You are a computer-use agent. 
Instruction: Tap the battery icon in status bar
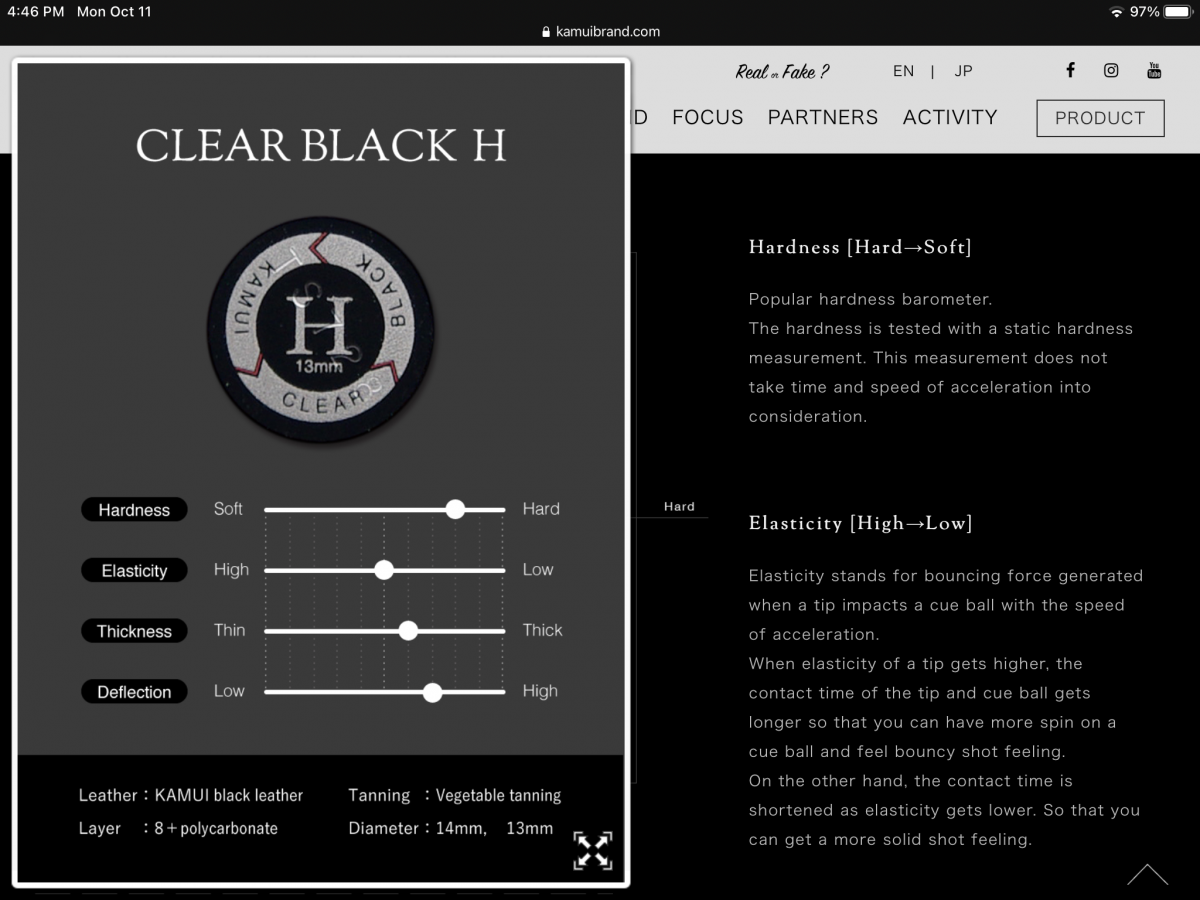1179,12
